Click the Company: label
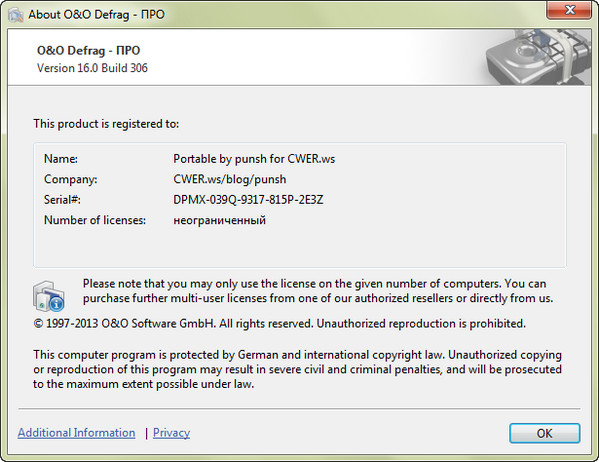The height and width of the screenshot is (462, 599). (70, 179)
